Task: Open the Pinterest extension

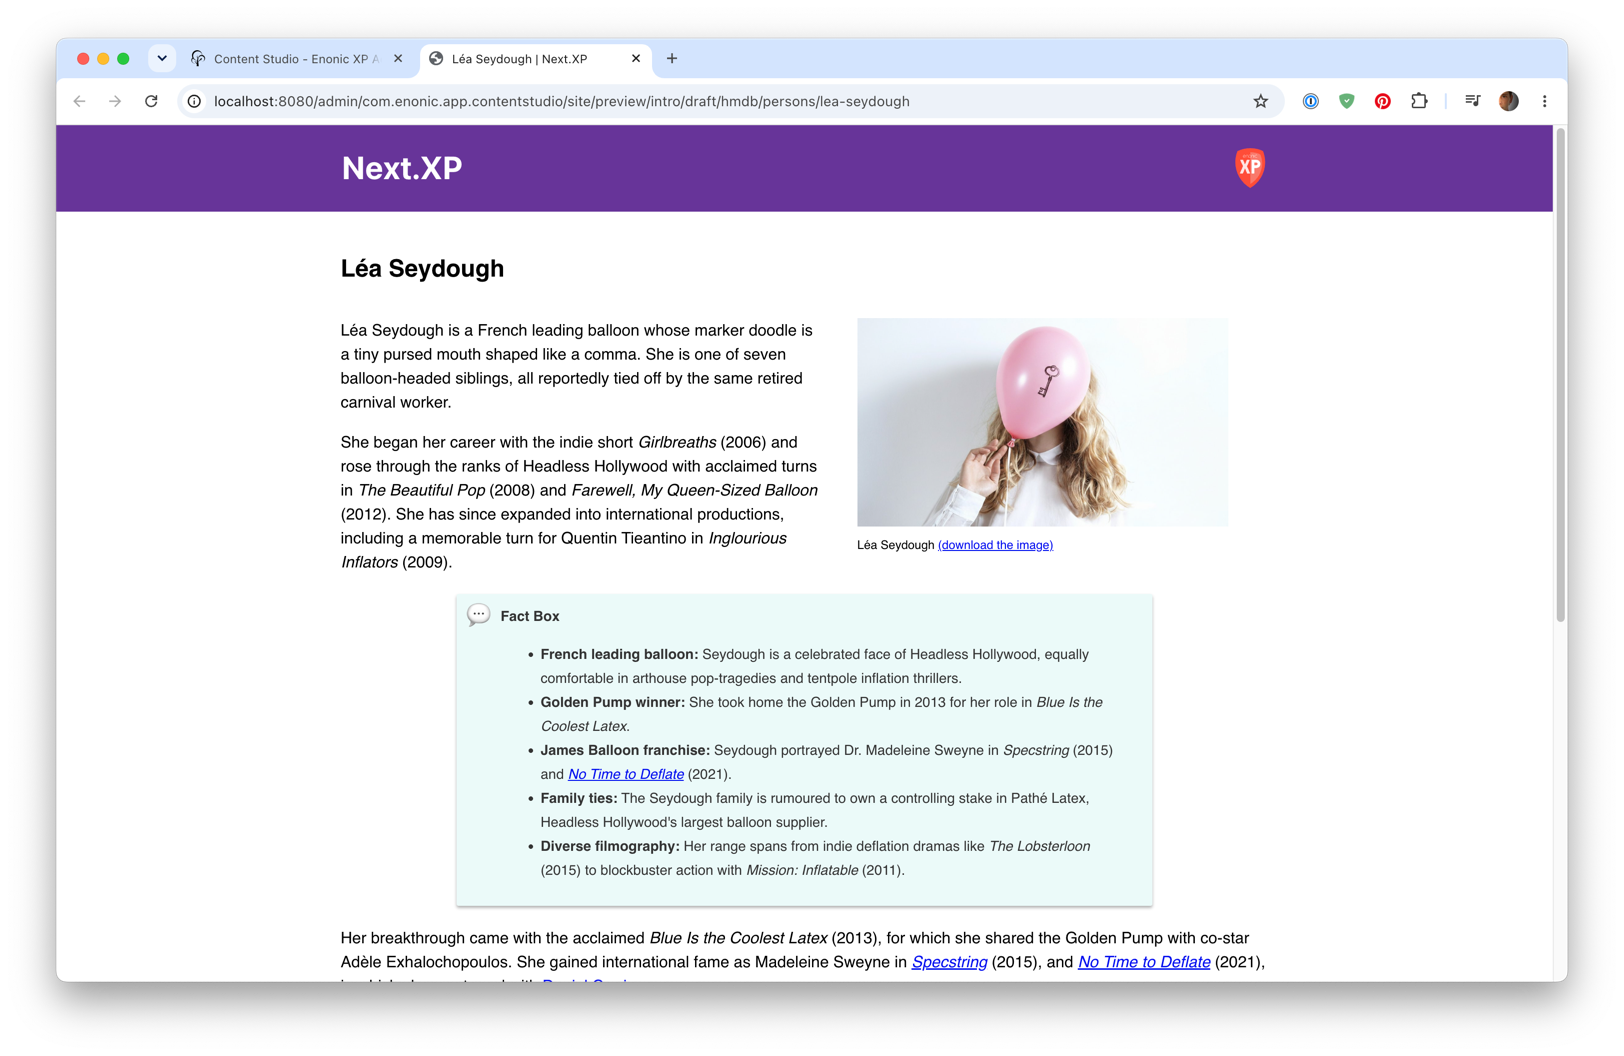Action: click(x=1382, y=101)
